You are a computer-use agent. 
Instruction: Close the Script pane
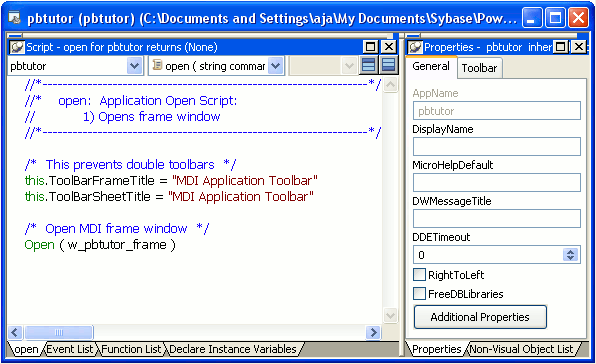pos(389,47)
